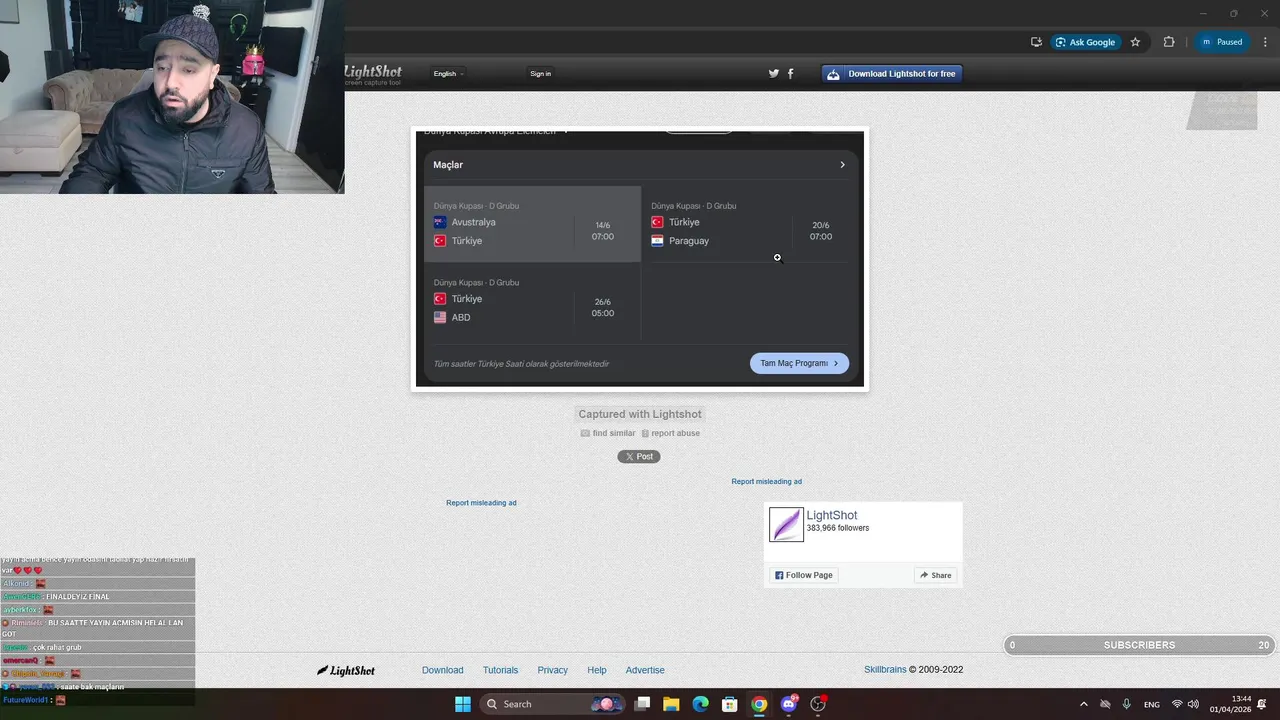1280x720 pixels.
Task: Open the Chrome extensions puzzle icon
Action: click(x=1169, y=42)
